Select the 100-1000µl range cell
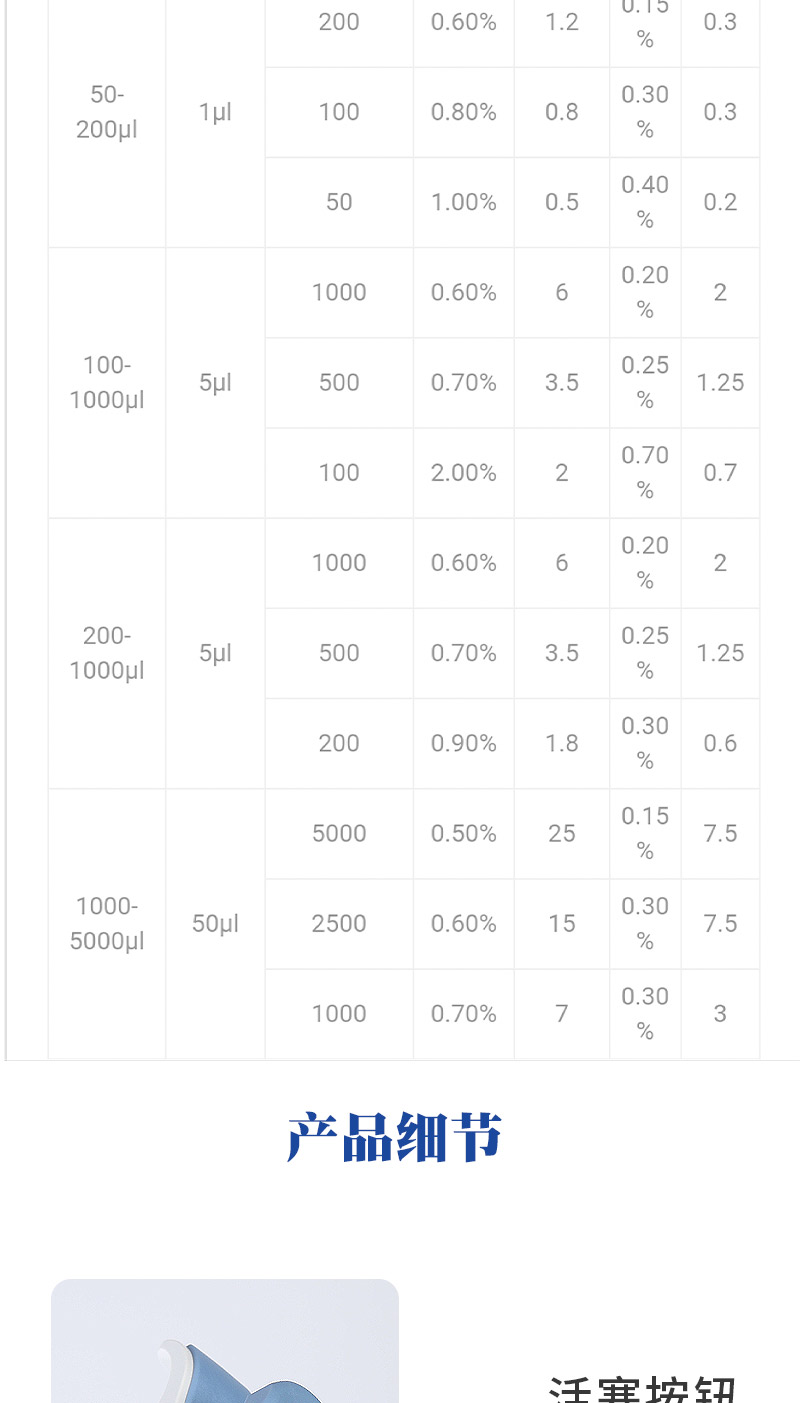The height and width of the screenshot is (1403, 800). click(107, 383)
